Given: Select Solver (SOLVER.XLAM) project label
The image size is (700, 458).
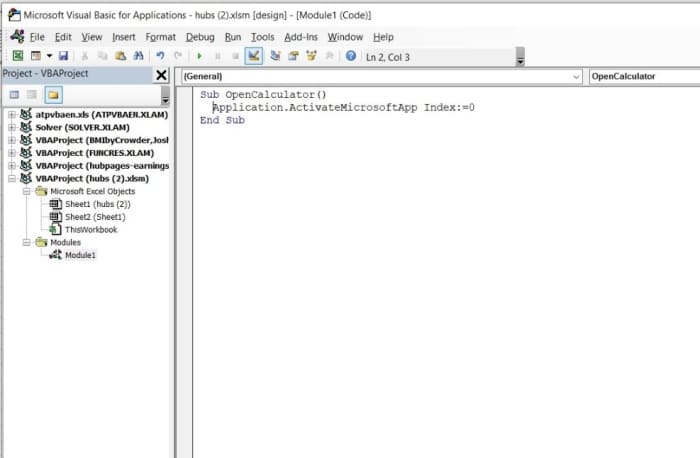Looking at the screenshot, I should point(83,127).
